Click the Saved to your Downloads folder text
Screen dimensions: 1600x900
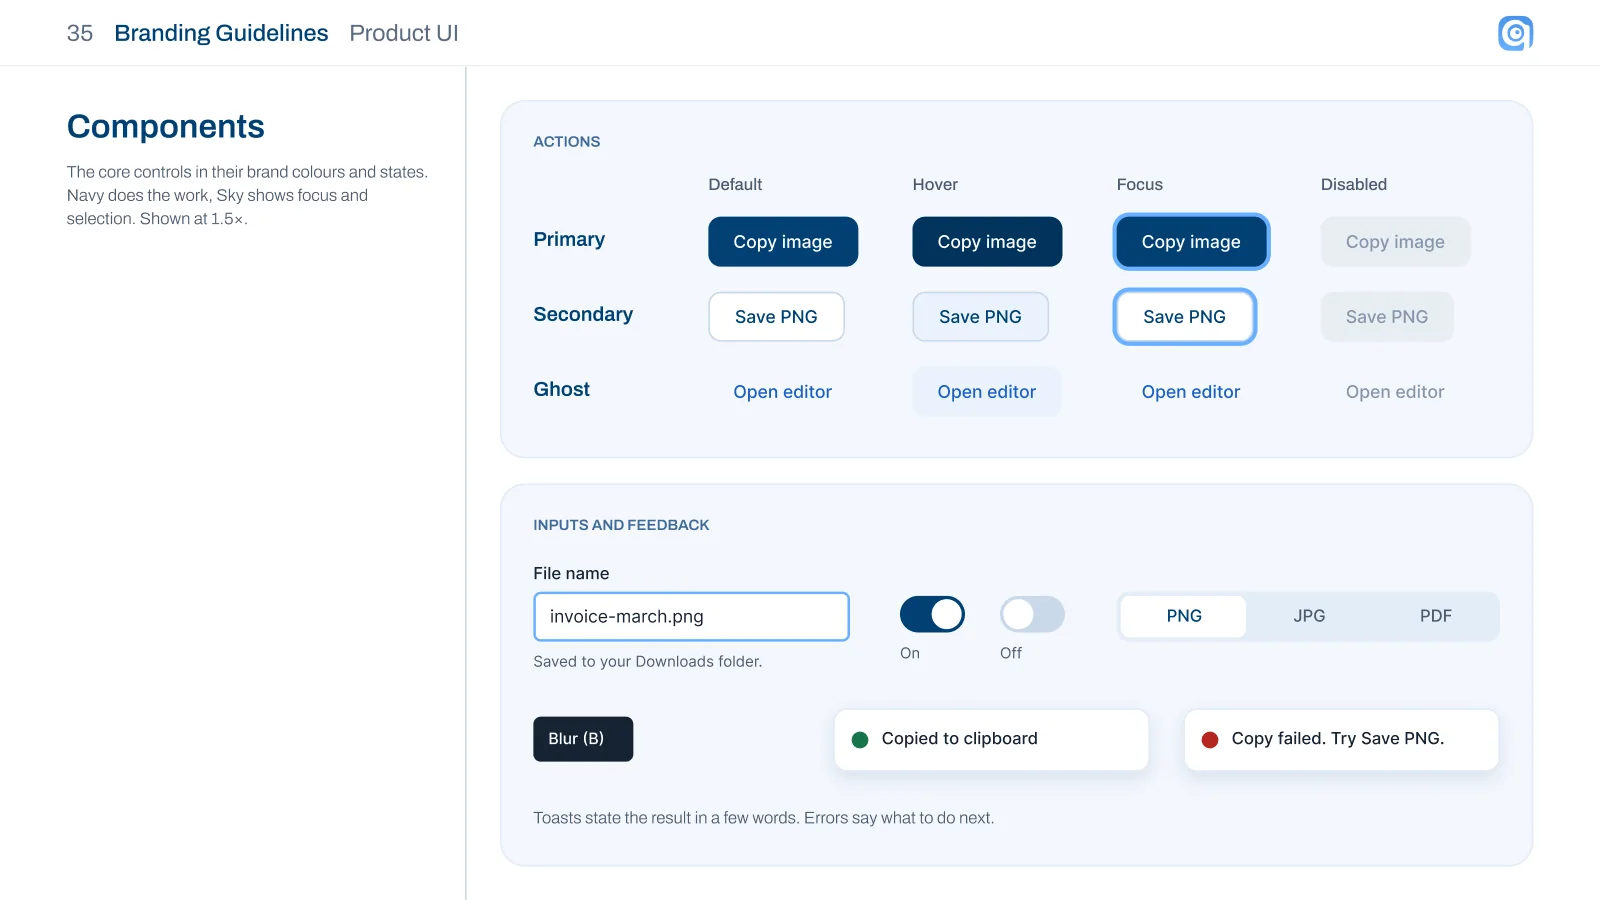[648, 662]
